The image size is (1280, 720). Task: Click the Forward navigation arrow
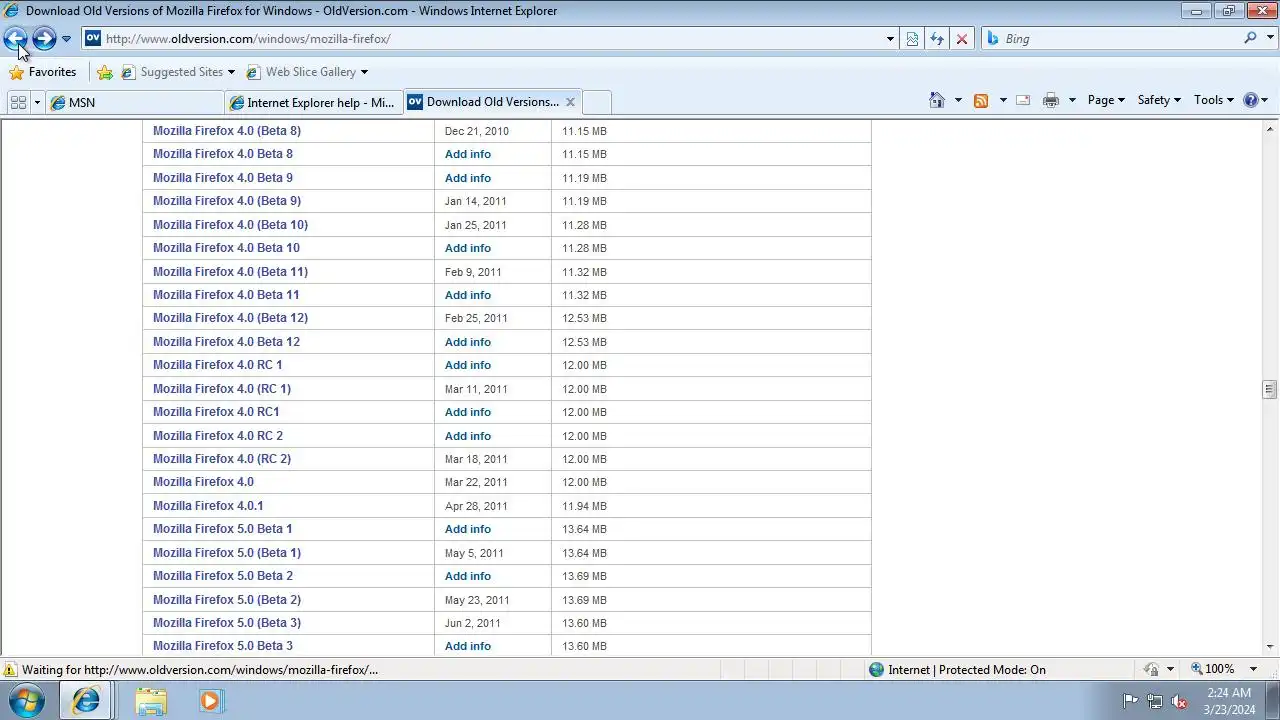pyautogui.click(x=44, y=39)
